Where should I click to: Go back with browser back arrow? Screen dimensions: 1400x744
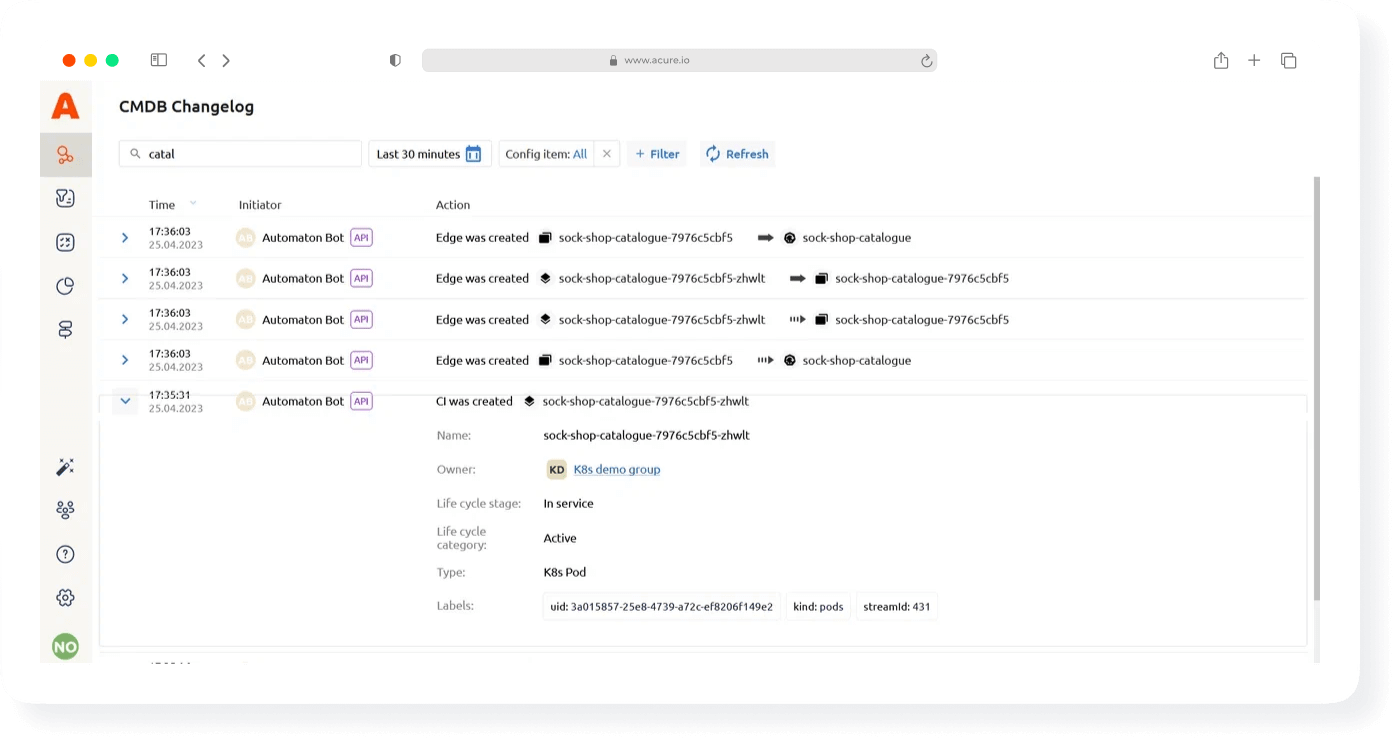(x=201, y=60)
